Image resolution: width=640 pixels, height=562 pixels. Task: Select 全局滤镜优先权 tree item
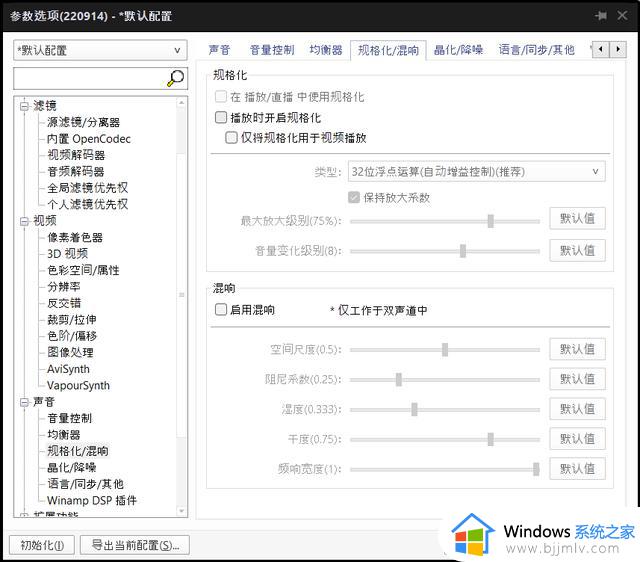(87, 188)
